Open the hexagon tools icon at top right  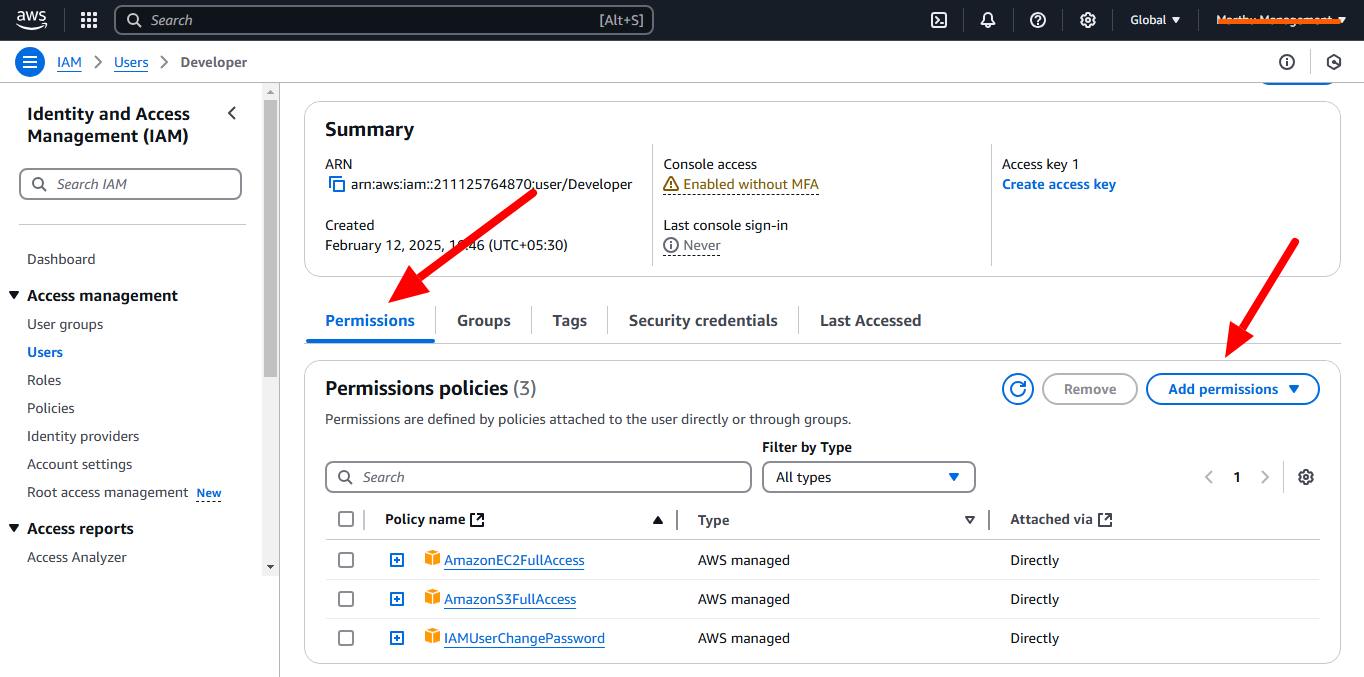1334,62
